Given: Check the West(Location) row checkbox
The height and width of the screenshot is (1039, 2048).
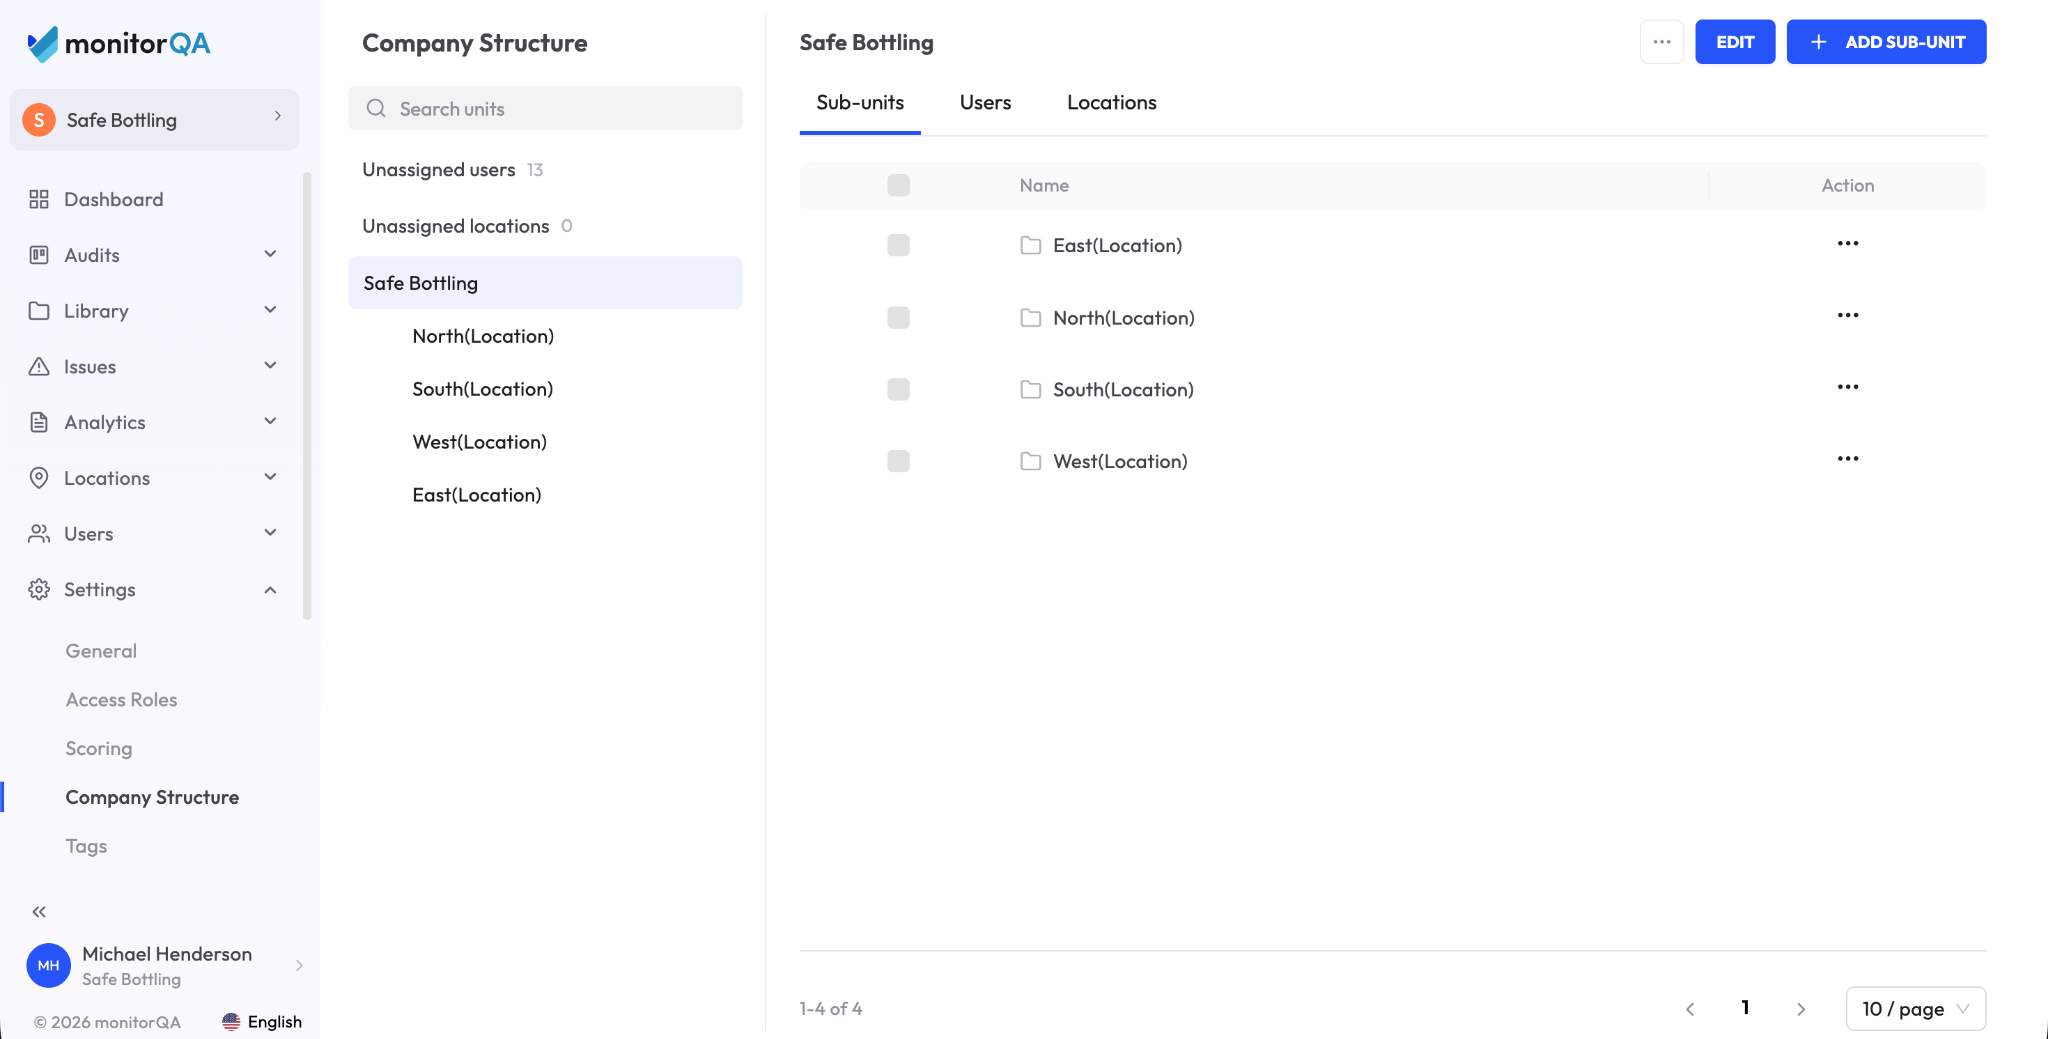Looking at the screenshot, I should [x=899, y=461].
